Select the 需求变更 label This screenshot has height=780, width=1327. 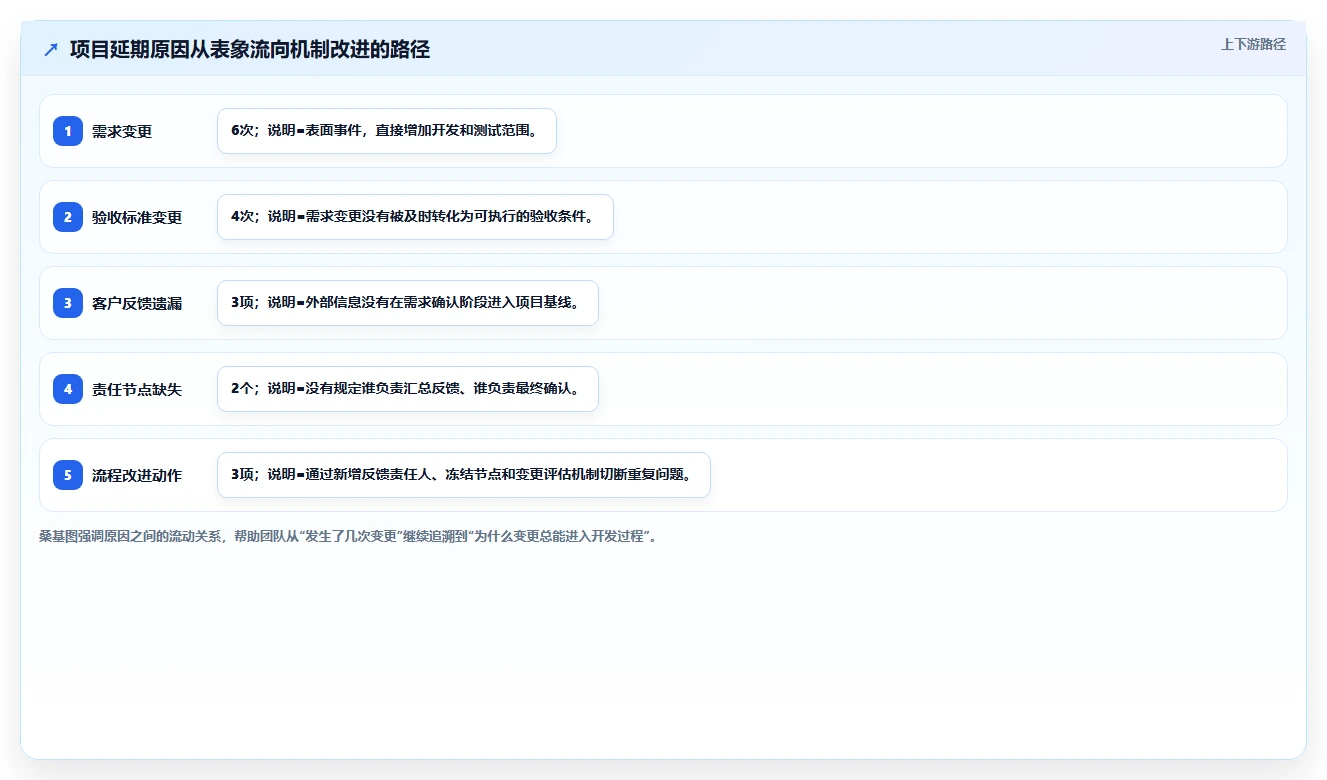pos(122,131)
